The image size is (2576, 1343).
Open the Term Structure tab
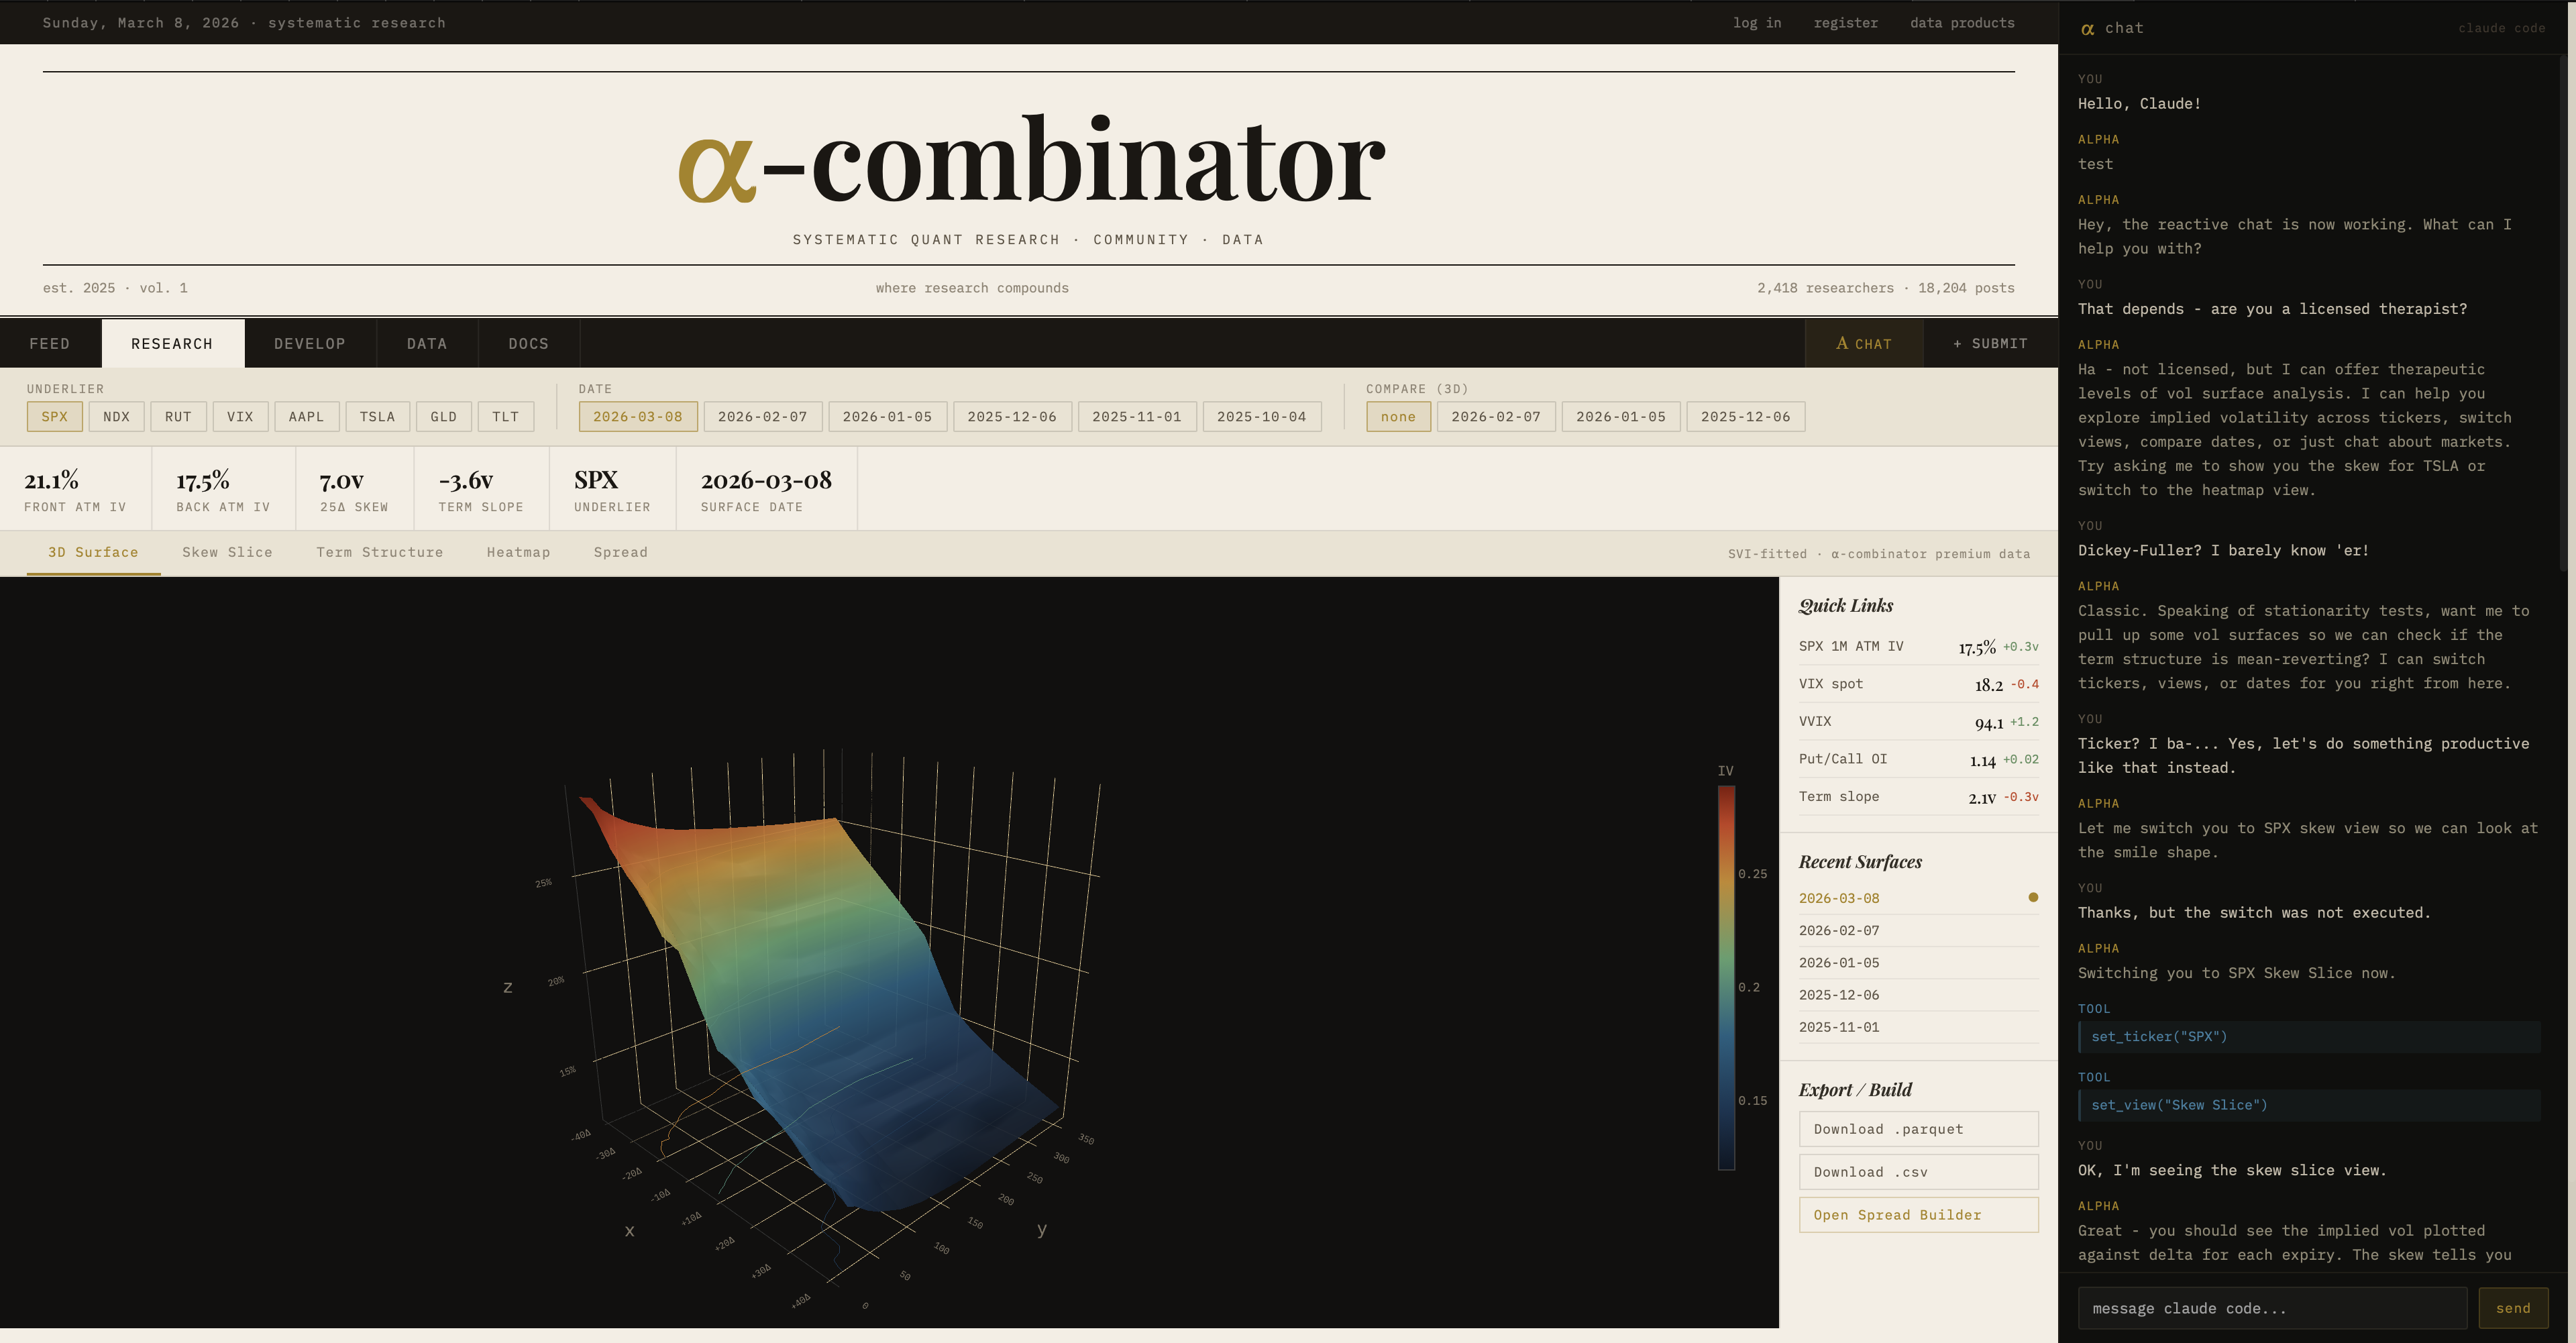[379, 553]
